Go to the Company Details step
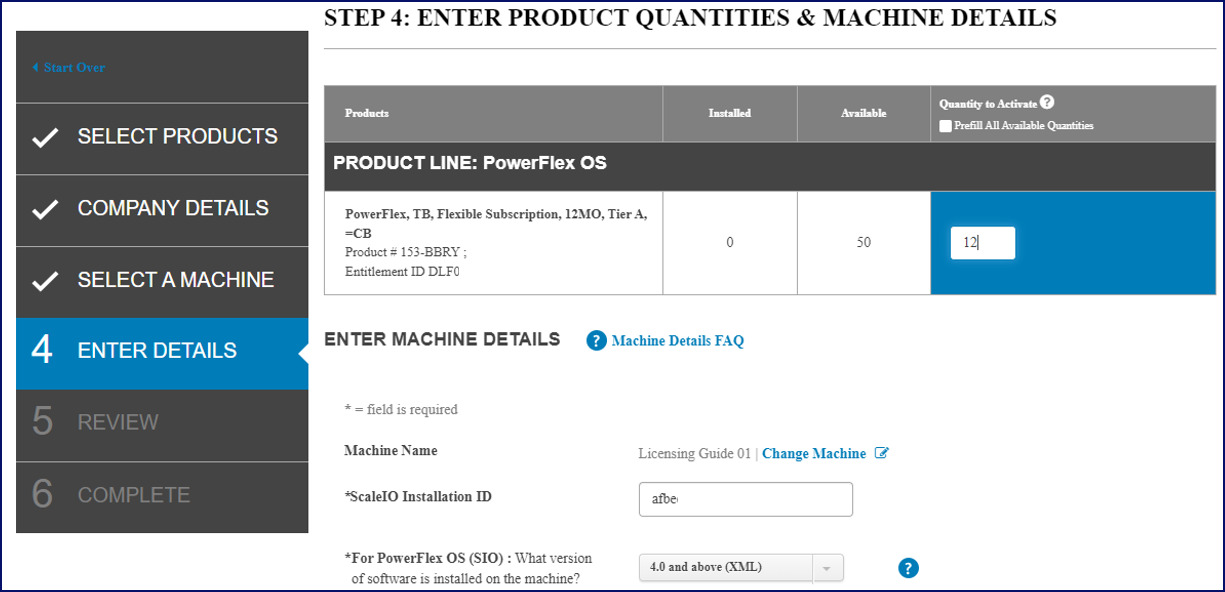This screenshot has width=1225, height=592. [173, 209]
